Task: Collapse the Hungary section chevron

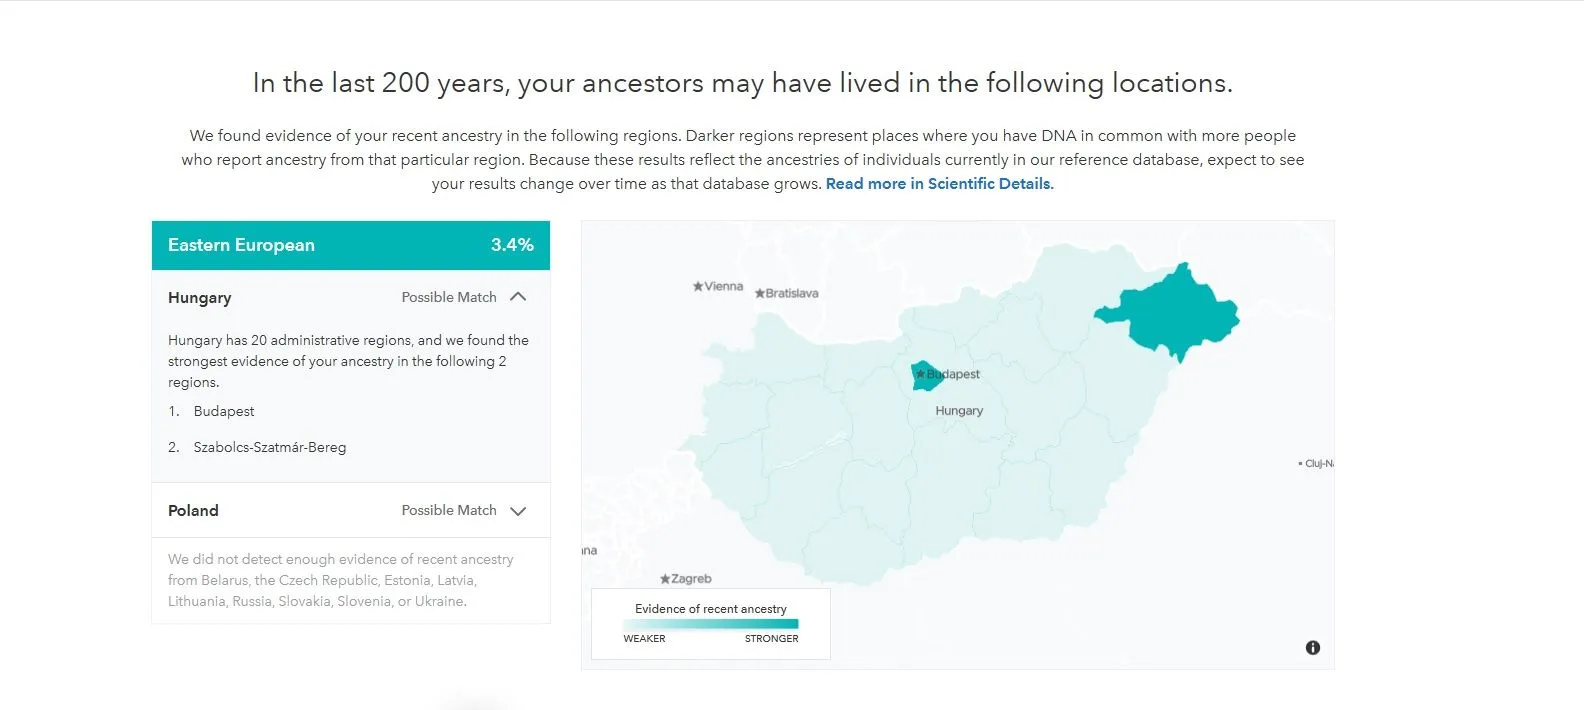Action: [x=518, y=297]
